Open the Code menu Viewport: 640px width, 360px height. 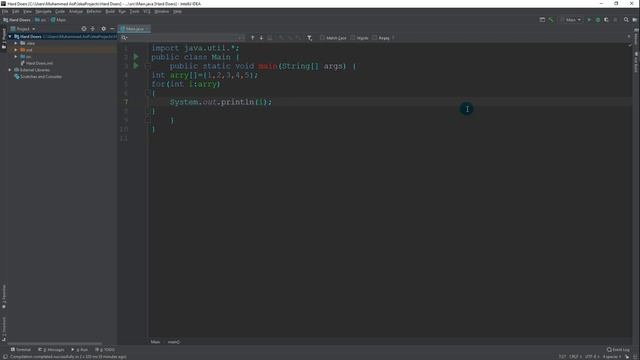(60, 11)
